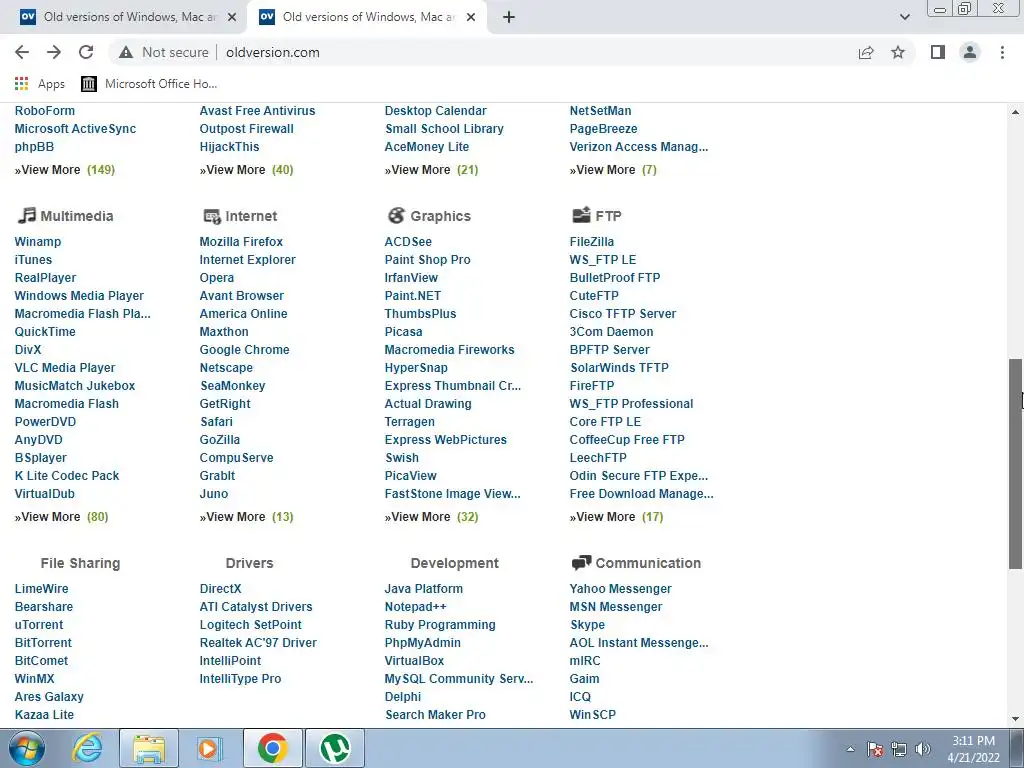Show hidden tray icons arrow

click(x=850, y=749)
